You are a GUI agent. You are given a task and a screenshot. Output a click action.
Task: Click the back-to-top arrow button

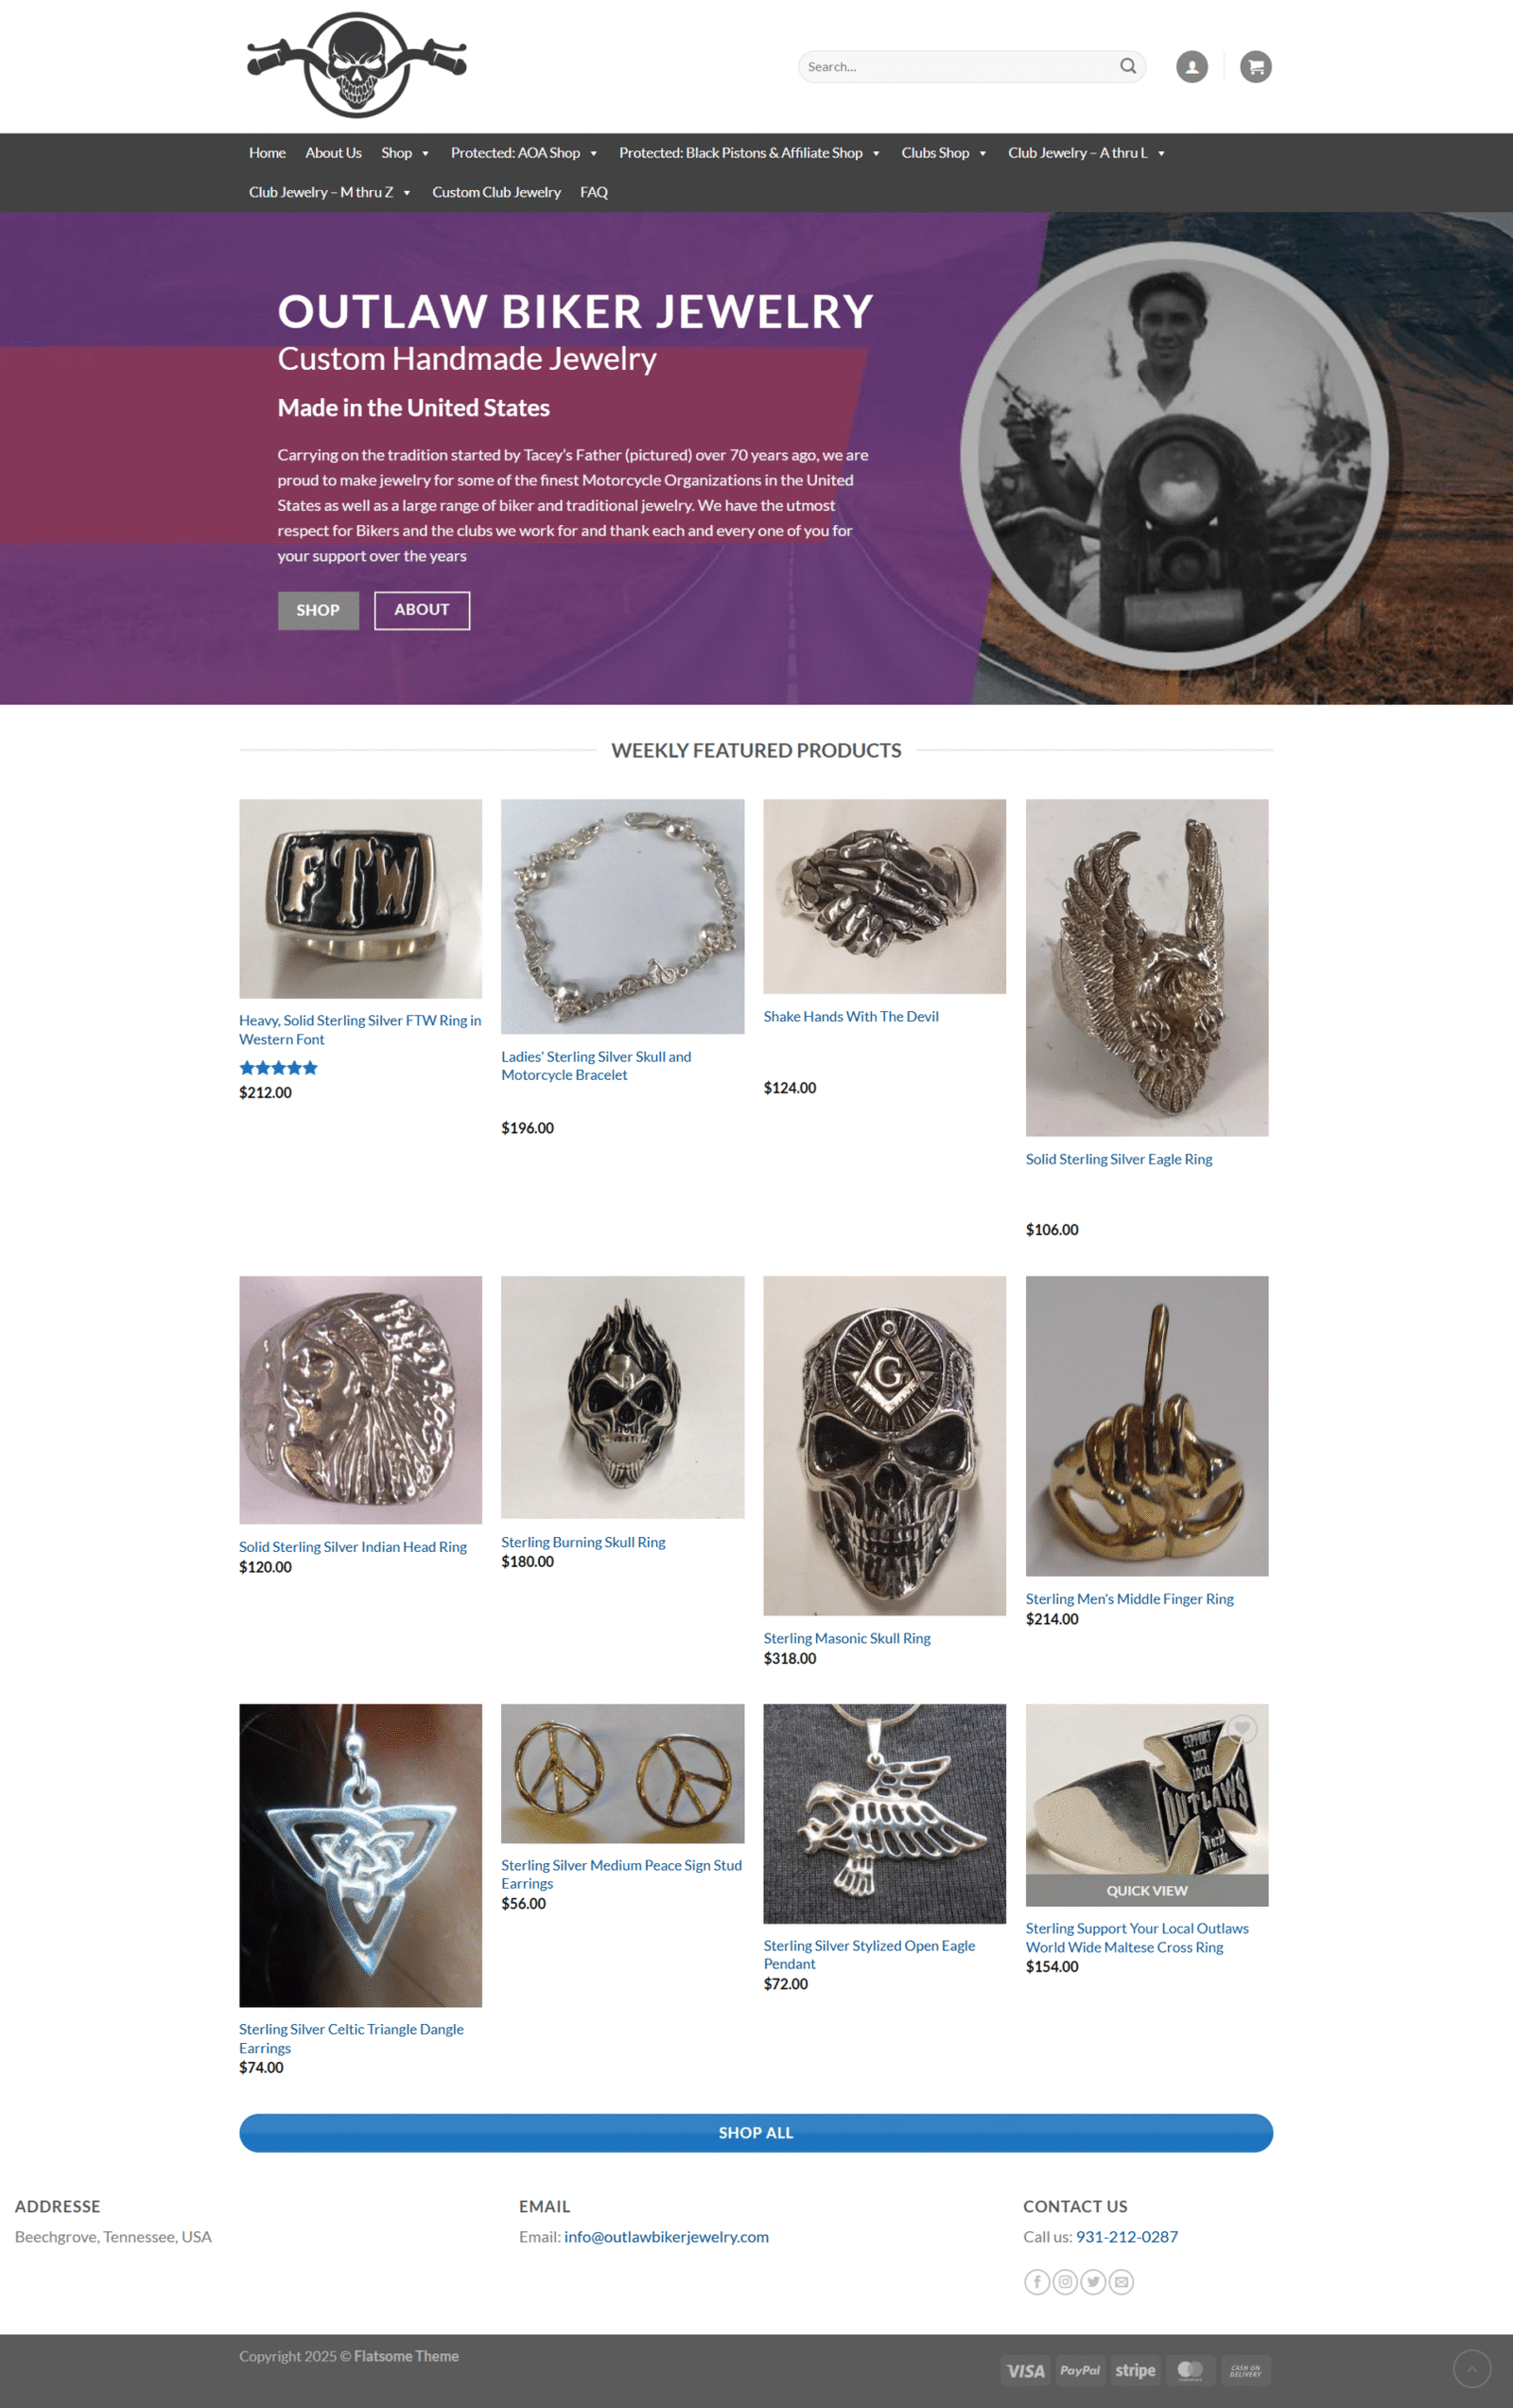(x=1471, y=2368)
